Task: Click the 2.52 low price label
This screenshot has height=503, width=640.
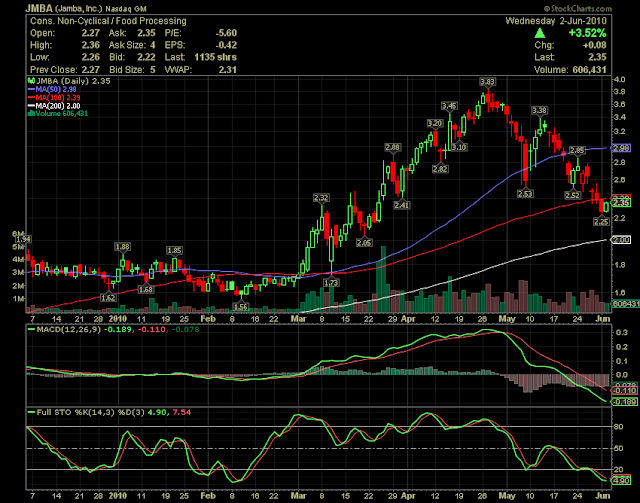Action: point(572,195)
